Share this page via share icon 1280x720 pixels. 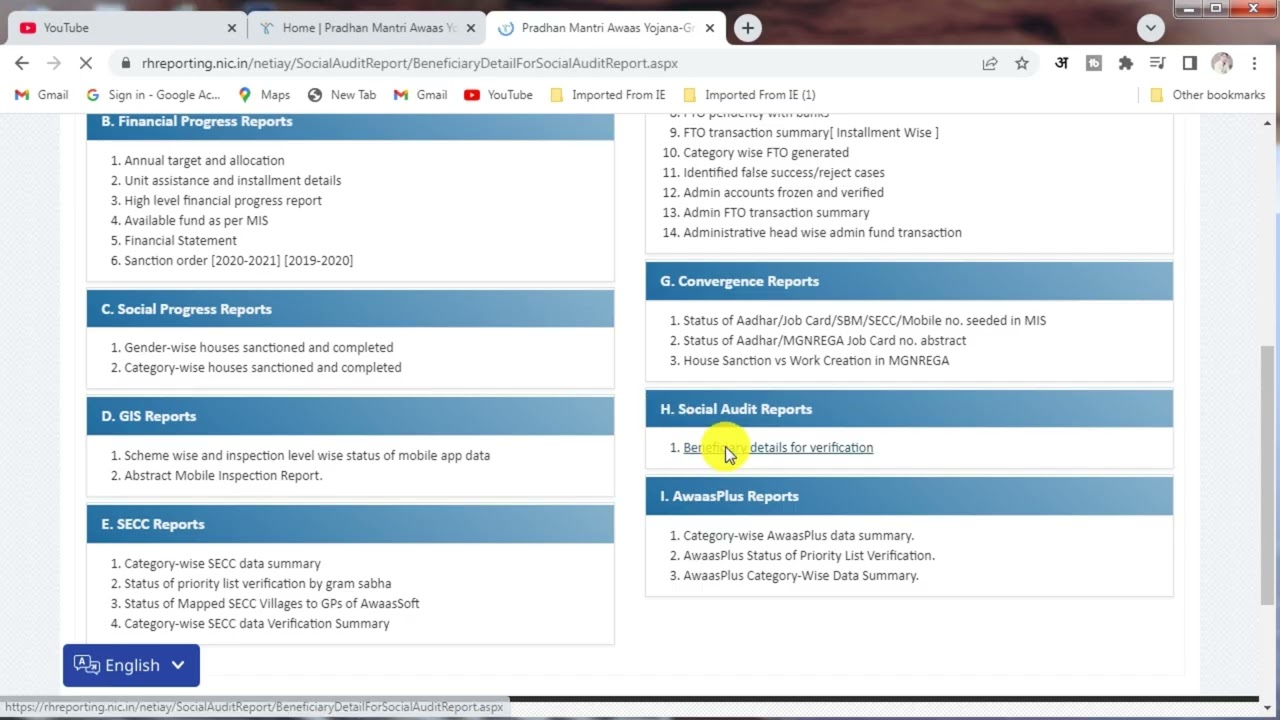tap(990, 63)
